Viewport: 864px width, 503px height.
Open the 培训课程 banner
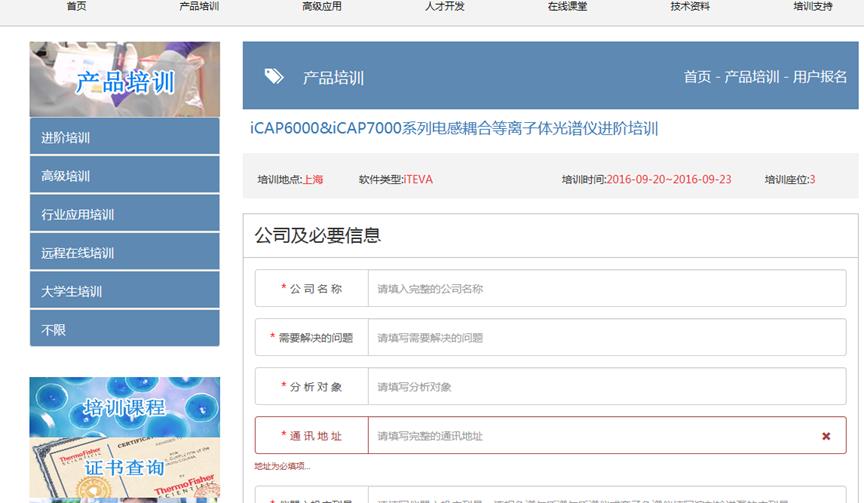125,407
